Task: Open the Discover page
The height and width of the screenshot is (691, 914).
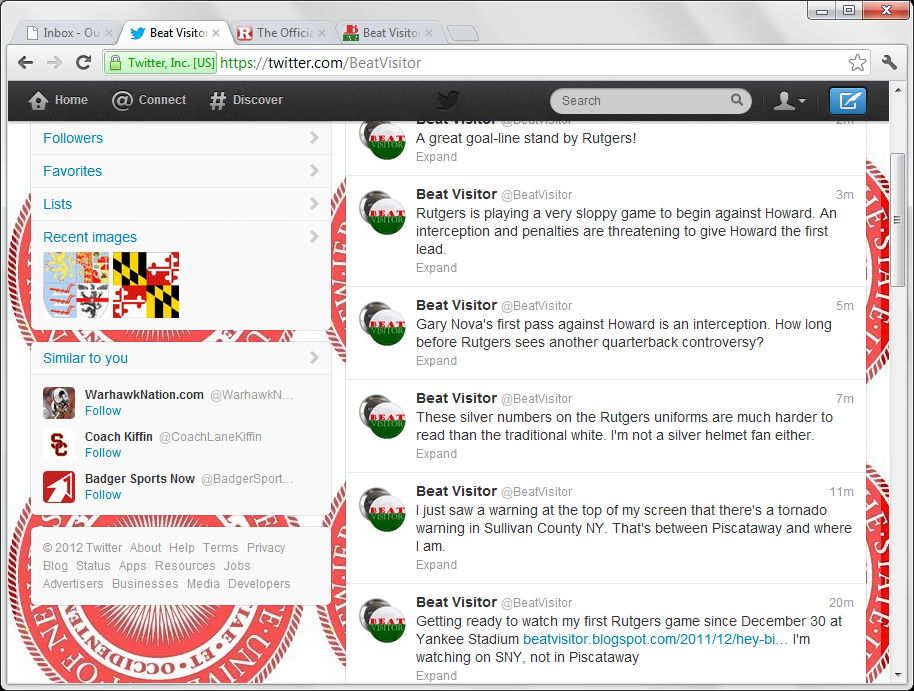Action: (x=247, y=100)
